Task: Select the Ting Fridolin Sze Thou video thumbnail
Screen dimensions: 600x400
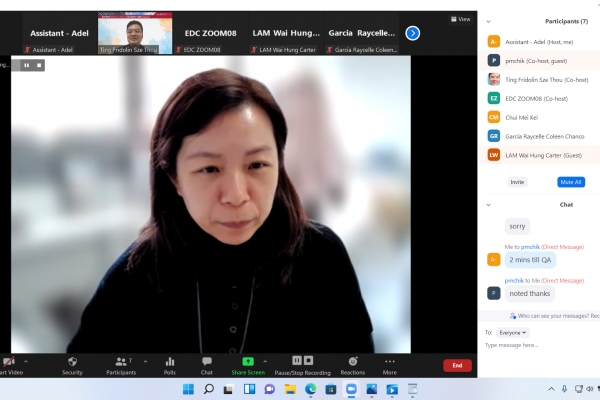Action: pos(135,33)
